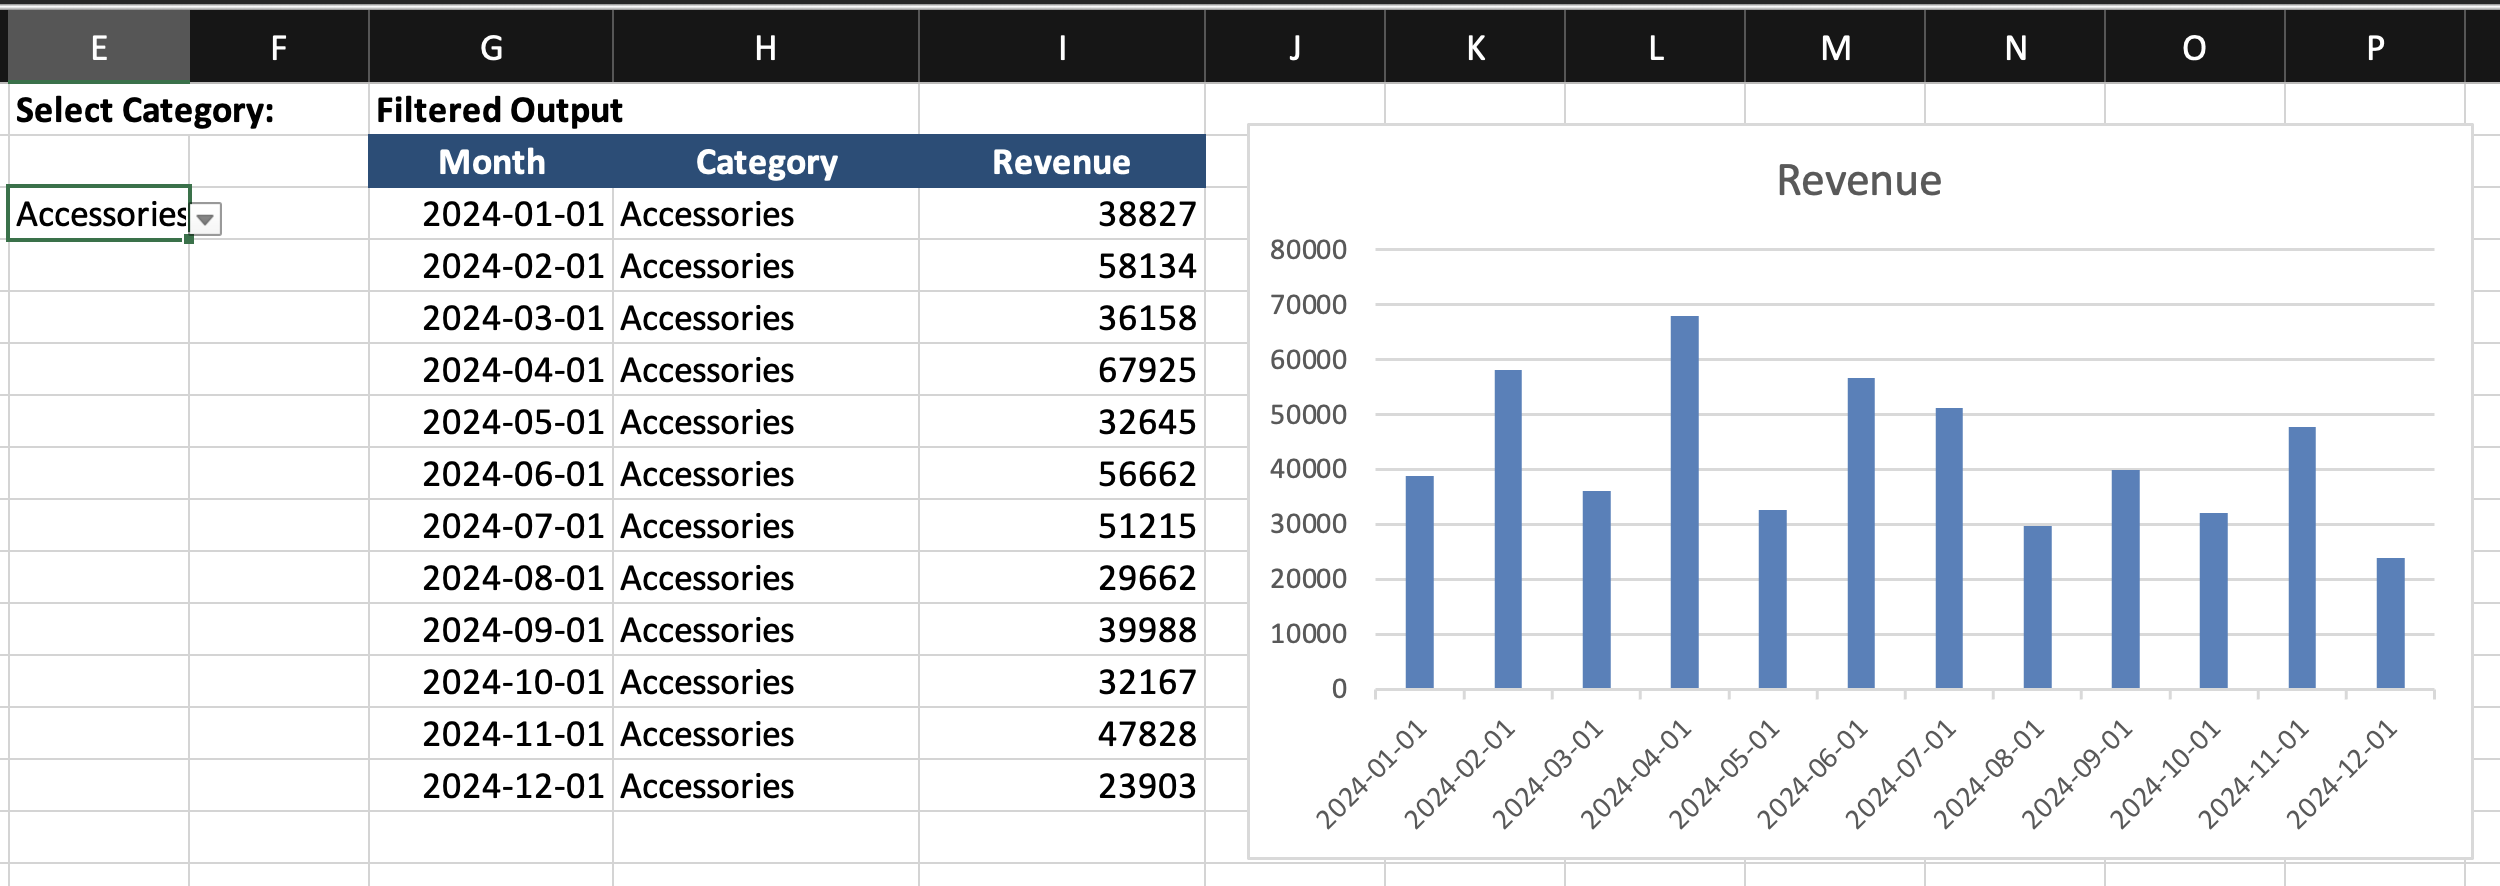Click the 2024-01-01 chart axis label

[x=1371, y=775]
